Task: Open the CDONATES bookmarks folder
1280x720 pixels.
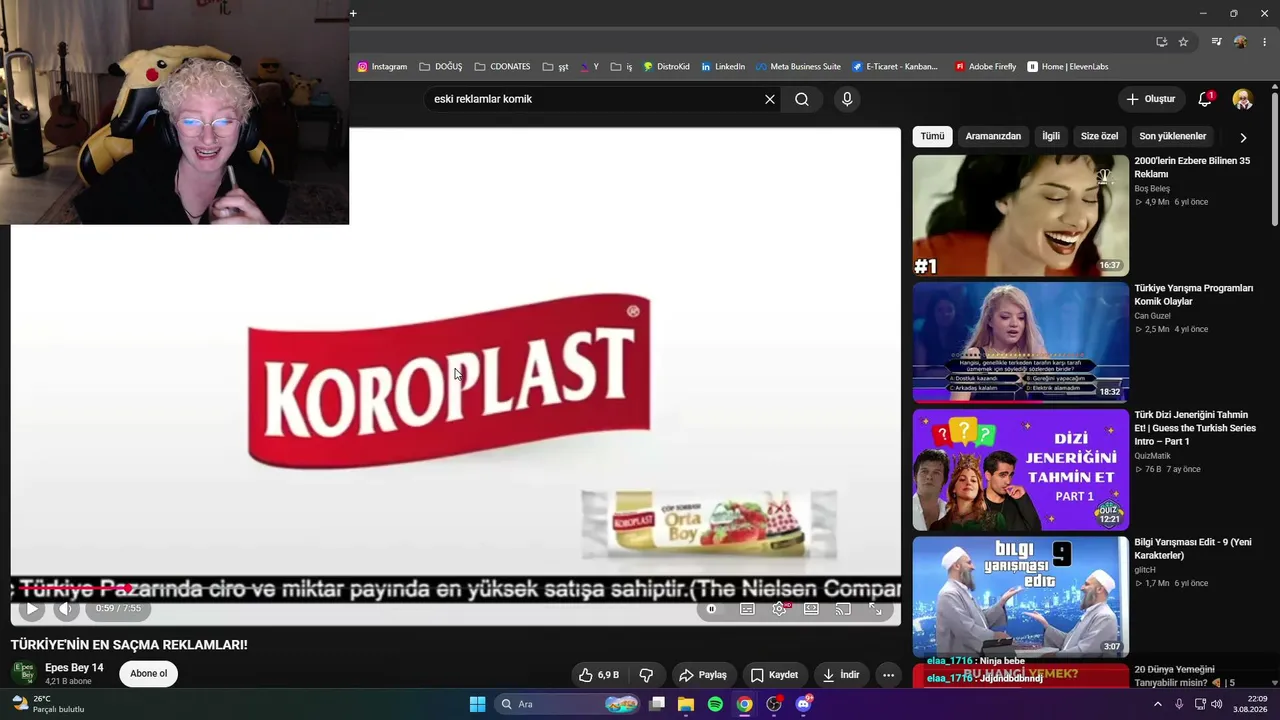Action: (502, 67)
